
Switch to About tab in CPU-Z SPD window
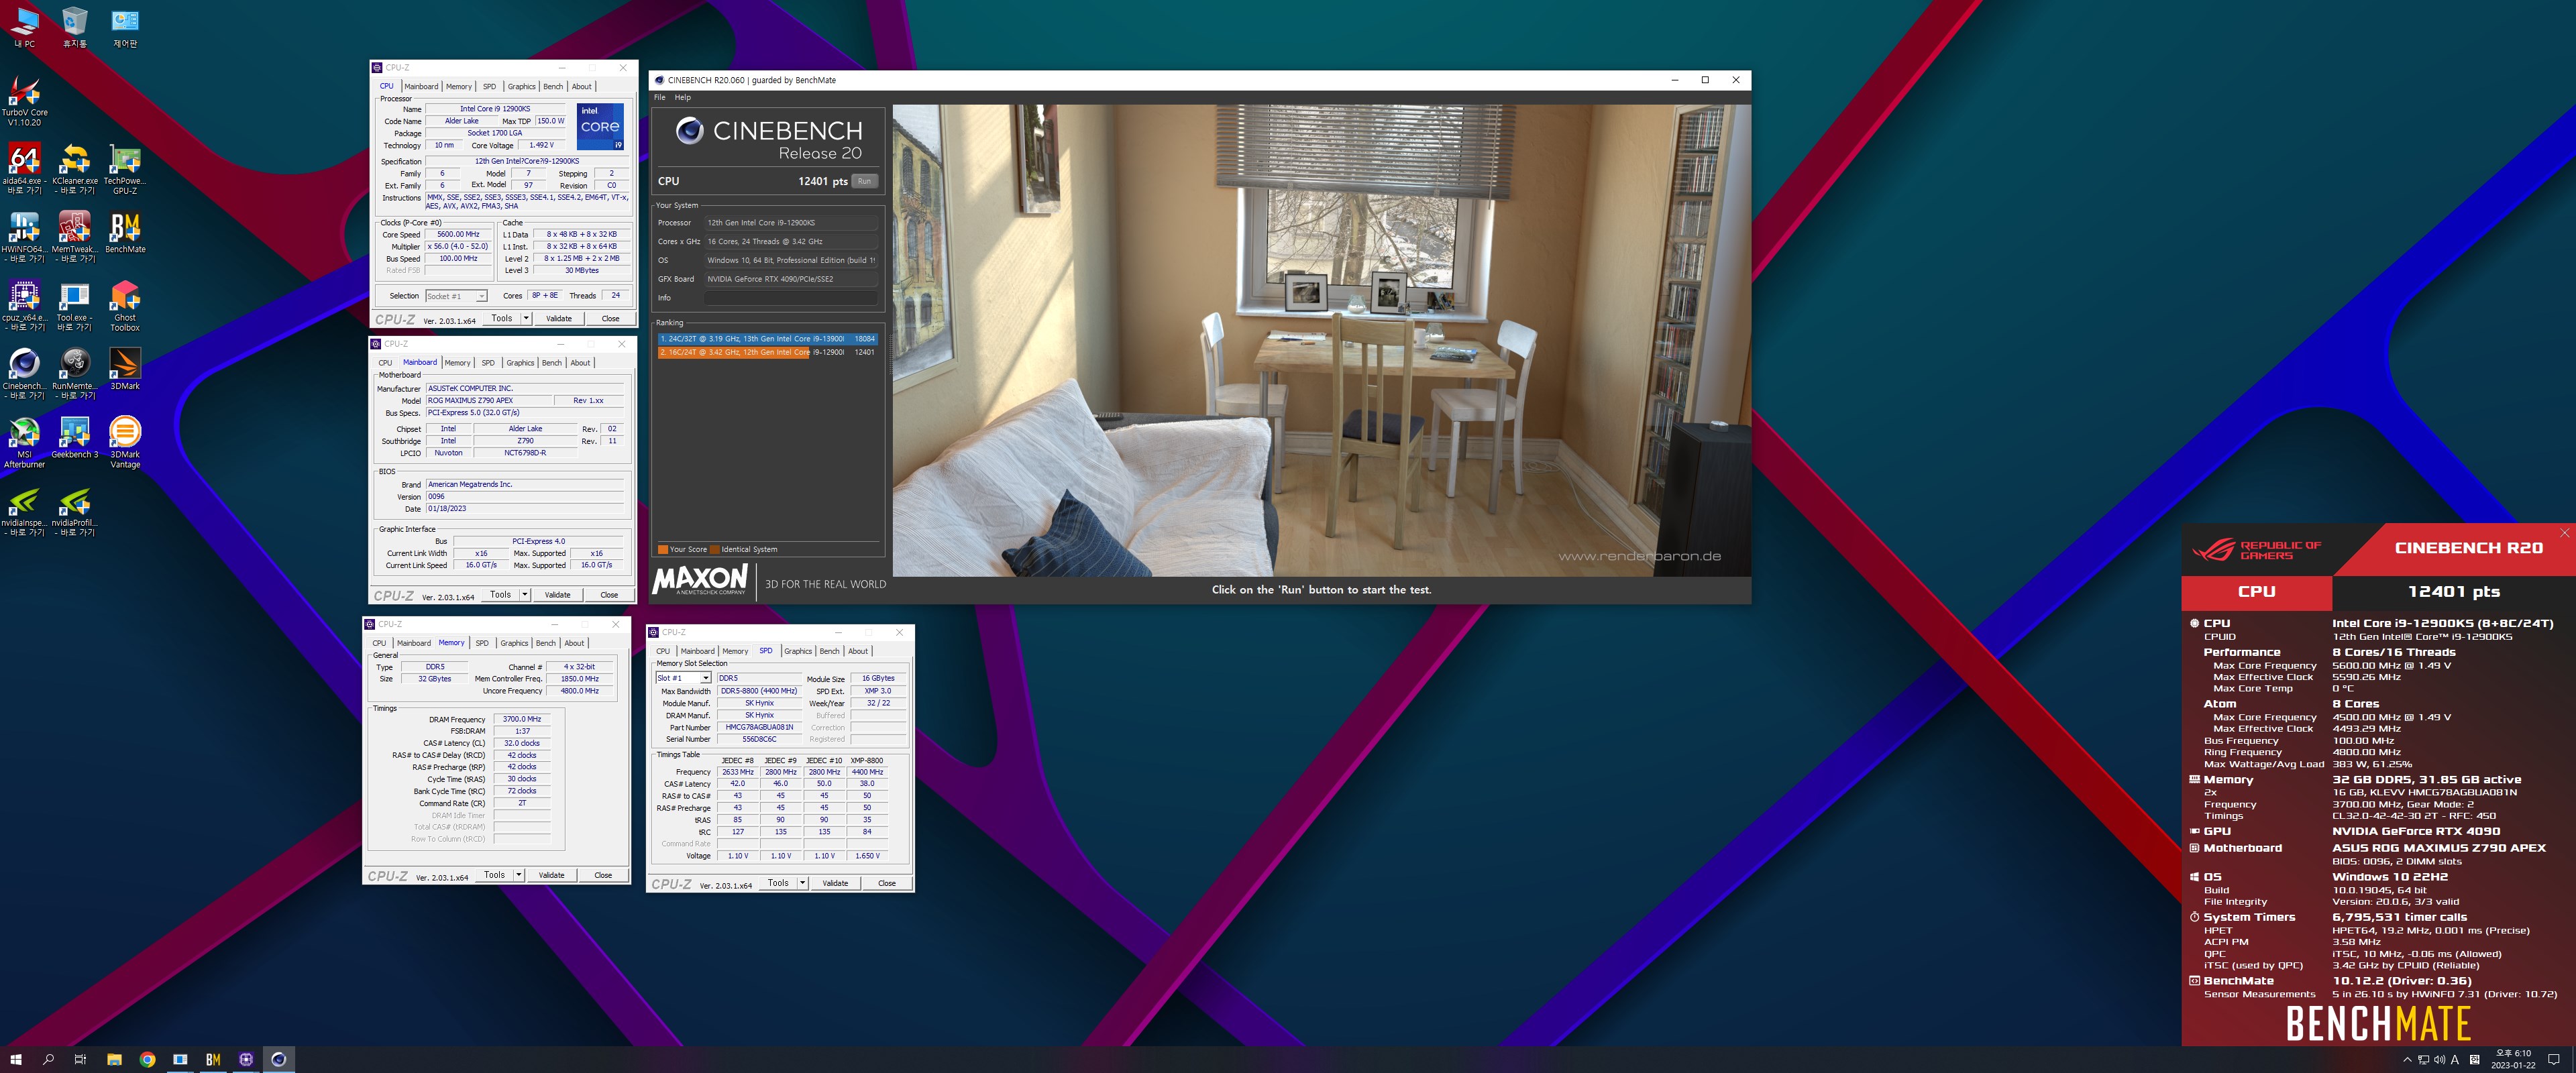click(858, 651)
